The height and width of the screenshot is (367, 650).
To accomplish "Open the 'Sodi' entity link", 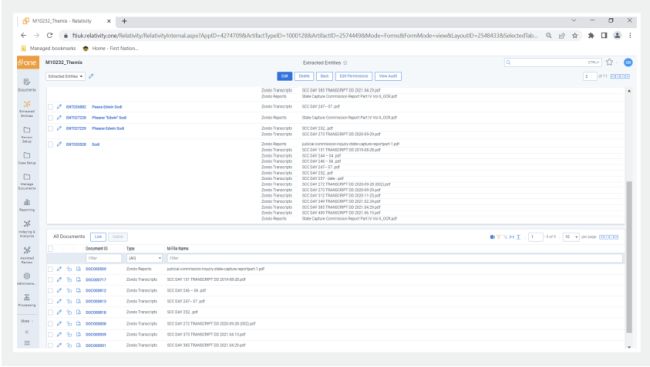I will pyautogui.click(x=96, y=144).
